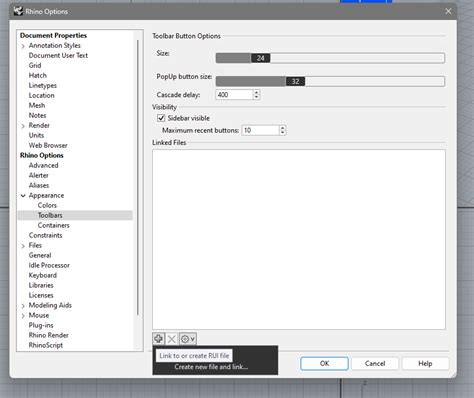Select General in the options tree
Viewport: 474px width, 398px height.
coord(40,255)
